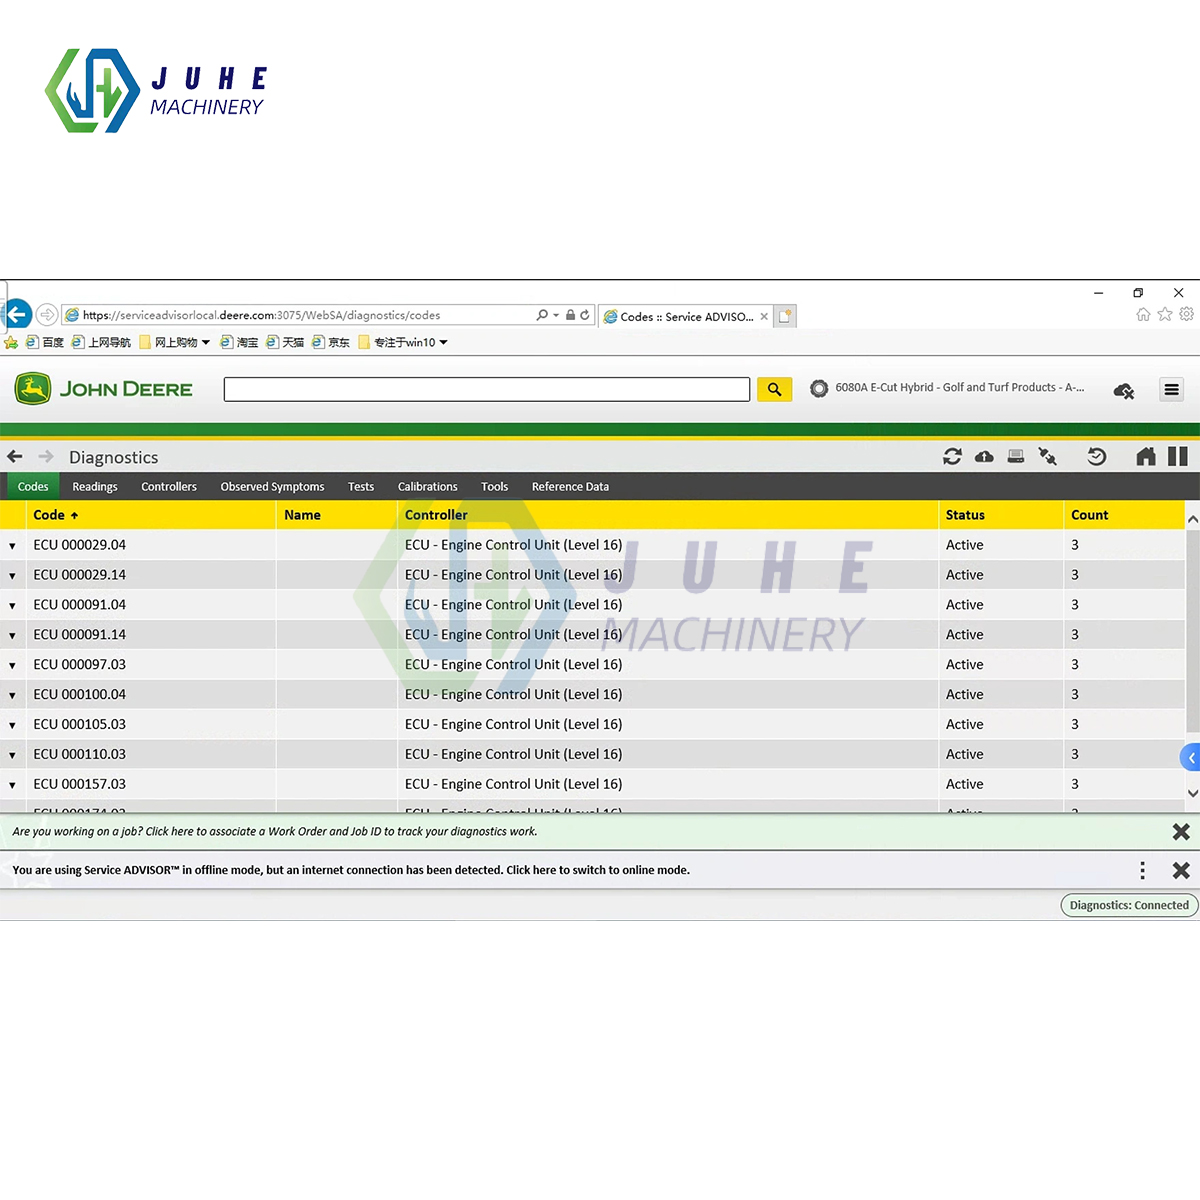This screenshot has height=1200, width=1200.
Task: Check the Diagnostics: Connected status button
Action: pos(1128,905)
